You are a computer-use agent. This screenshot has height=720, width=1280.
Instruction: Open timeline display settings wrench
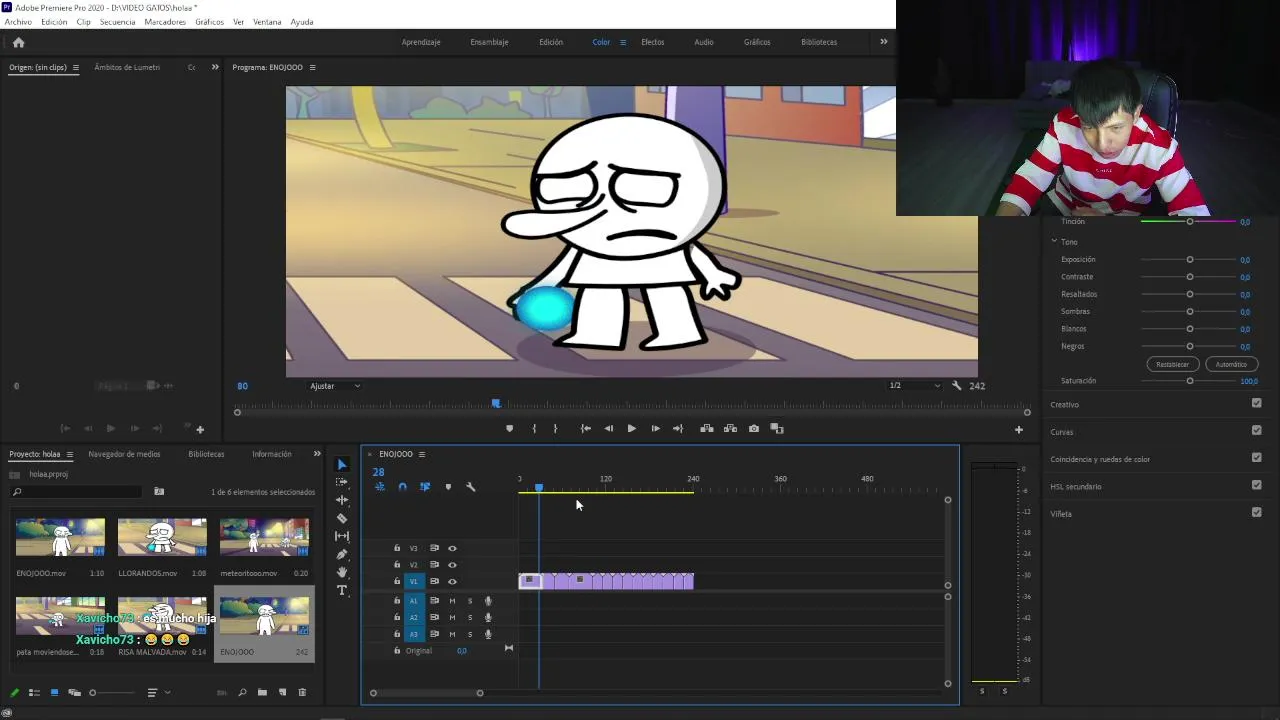tap(471, 487)
